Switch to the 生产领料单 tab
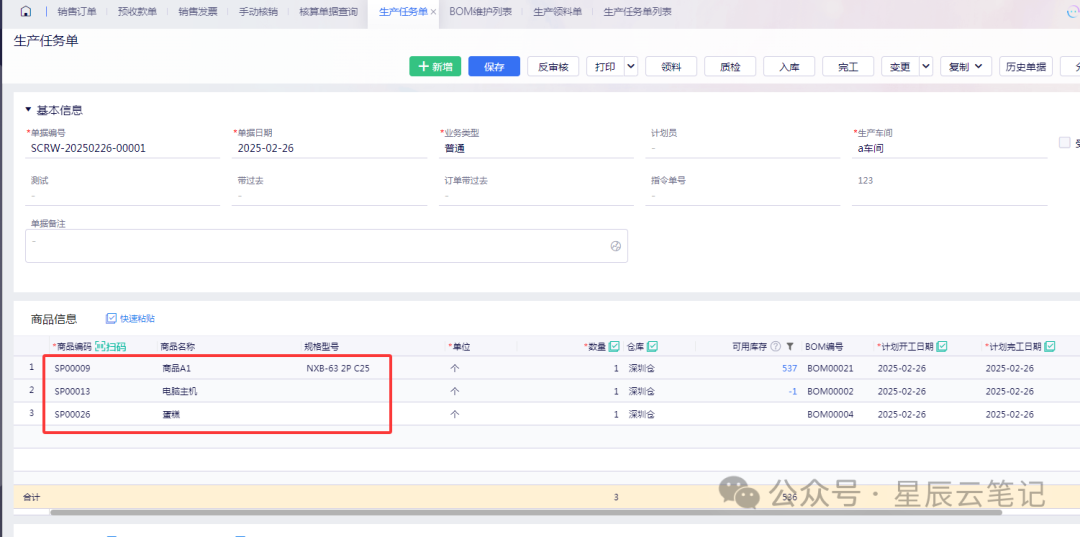Viewport: 1080px width, 537px height. pyautogui.click(x=557, y=12)
